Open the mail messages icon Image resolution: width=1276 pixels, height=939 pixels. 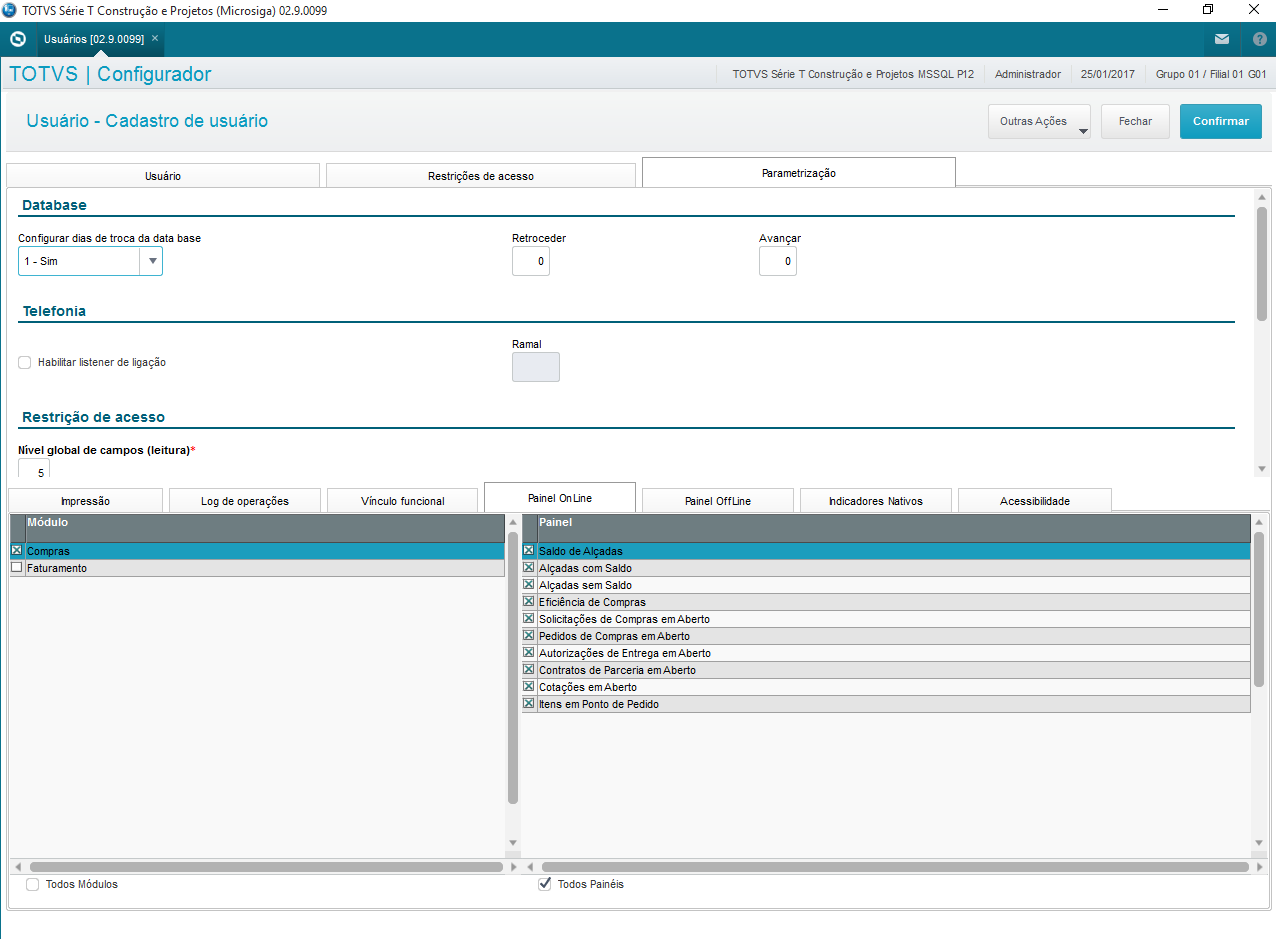[x=1222, y=39]
